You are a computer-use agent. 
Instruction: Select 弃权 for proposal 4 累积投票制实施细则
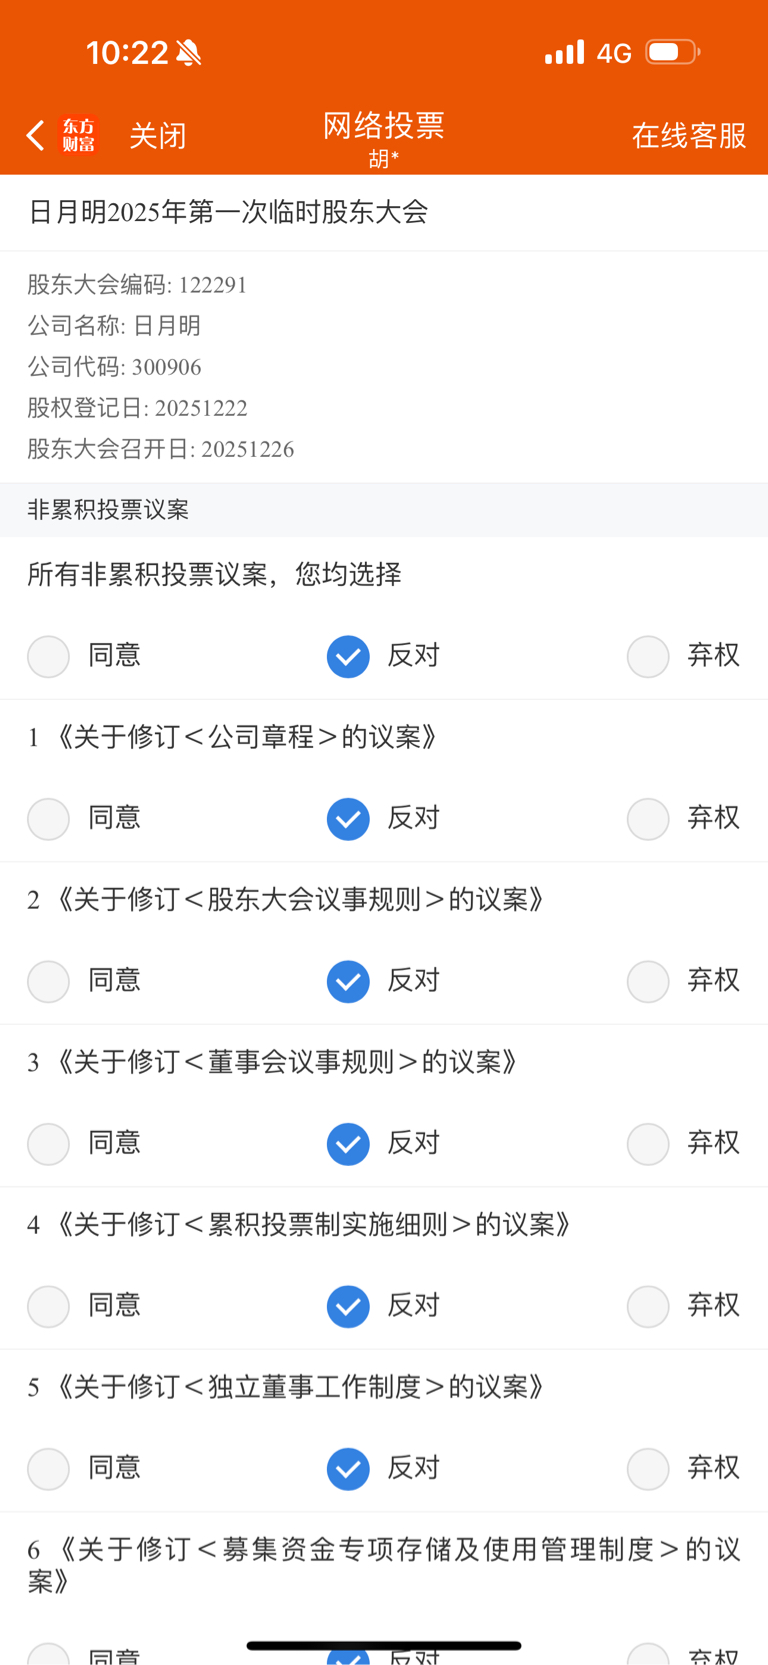(648, 1306)
